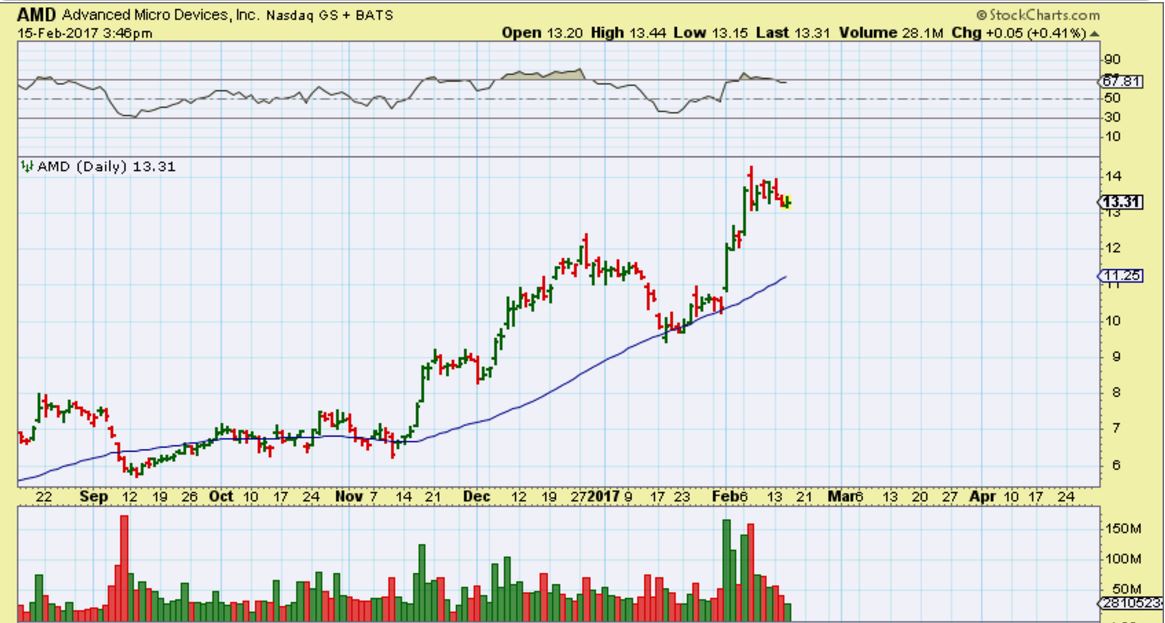
Task: Click the 11.25 moving average value tag
Action: (1121, 275)
